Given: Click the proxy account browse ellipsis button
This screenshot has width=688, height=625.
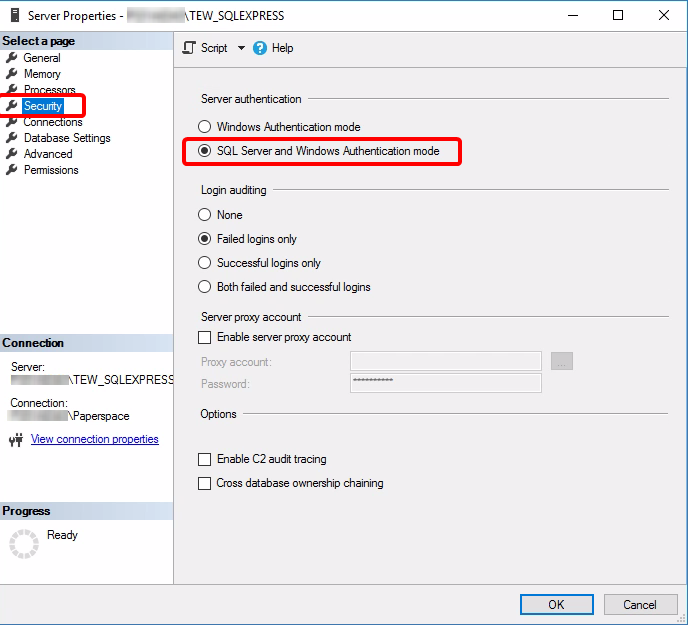Looking at the screenshot, I should pos(562,361).
